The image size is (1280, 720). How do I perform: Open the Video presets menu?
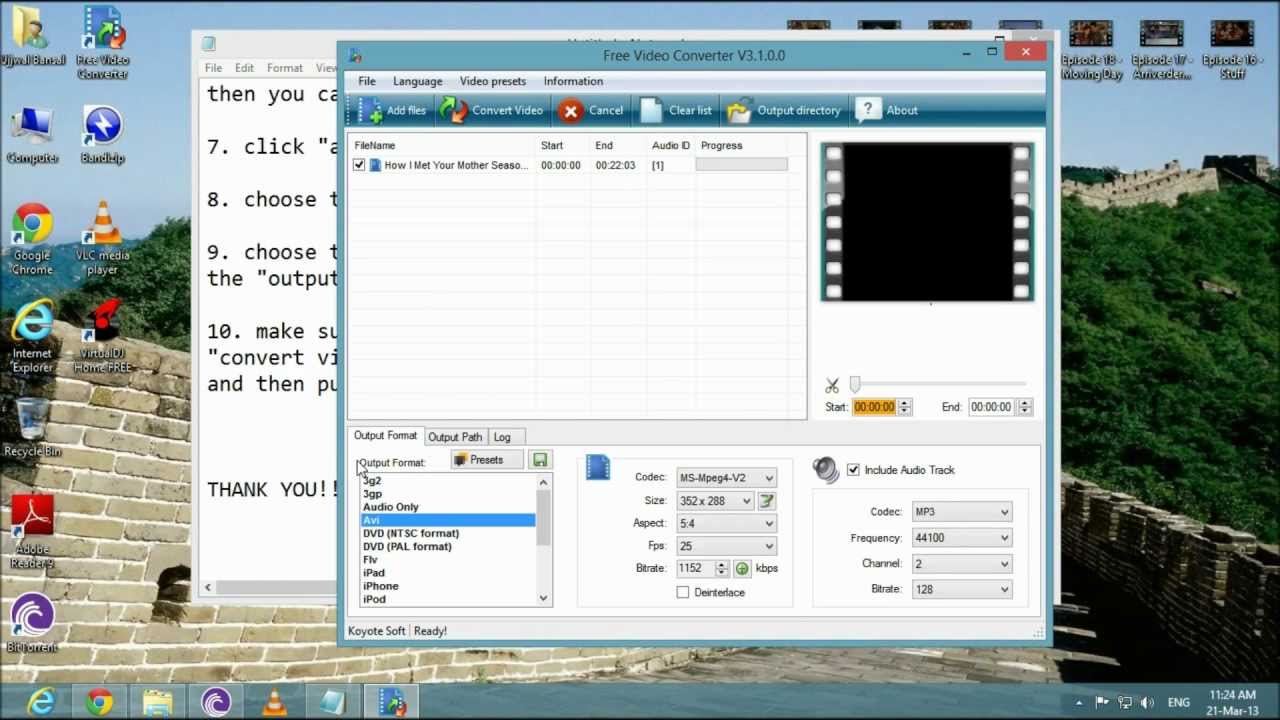click(x=492, y=81)
